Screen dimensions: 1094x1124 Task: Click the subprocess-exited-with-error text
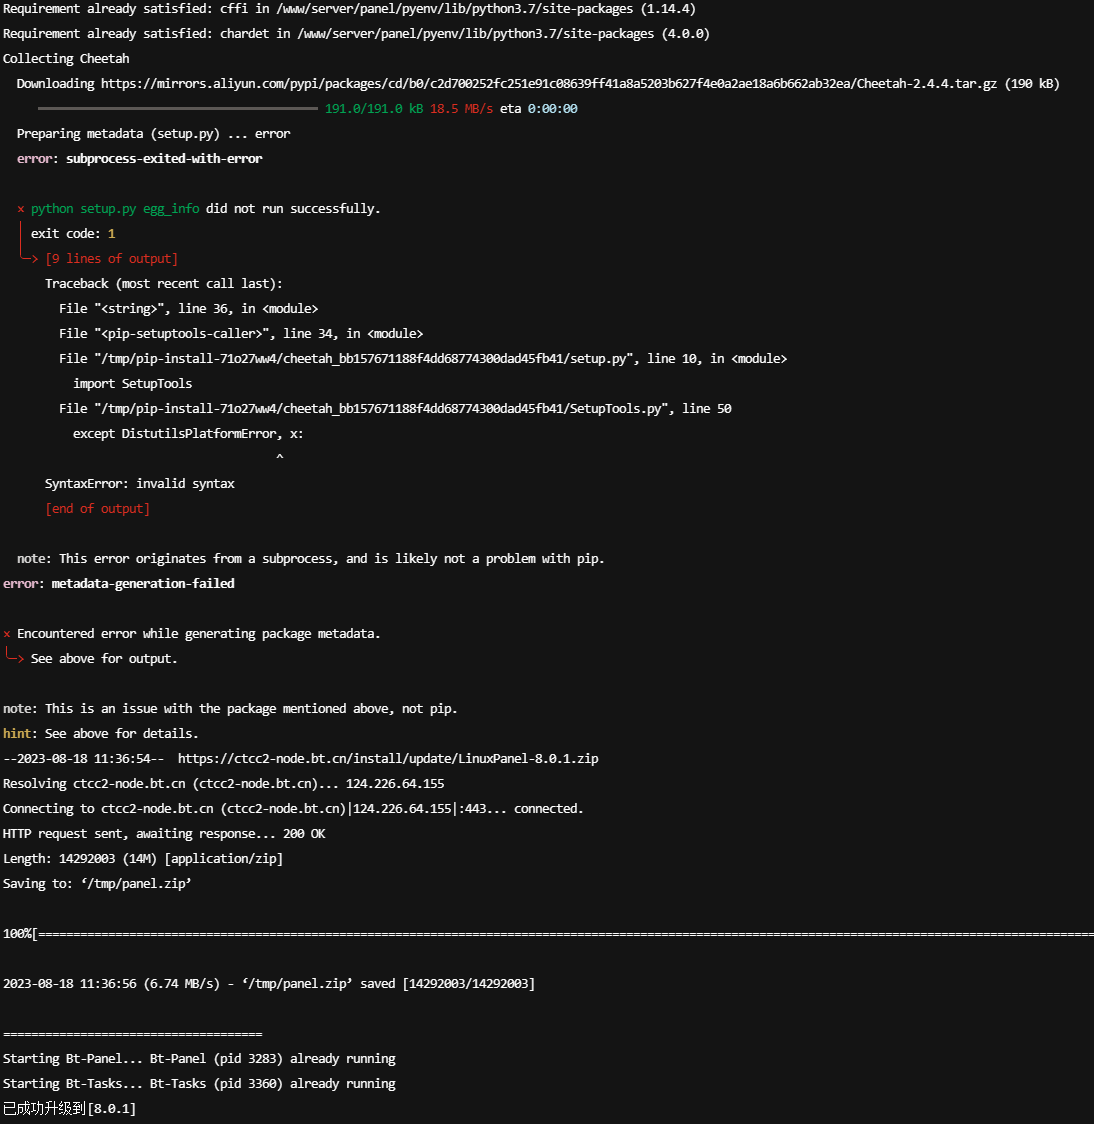tap(164, 158)
